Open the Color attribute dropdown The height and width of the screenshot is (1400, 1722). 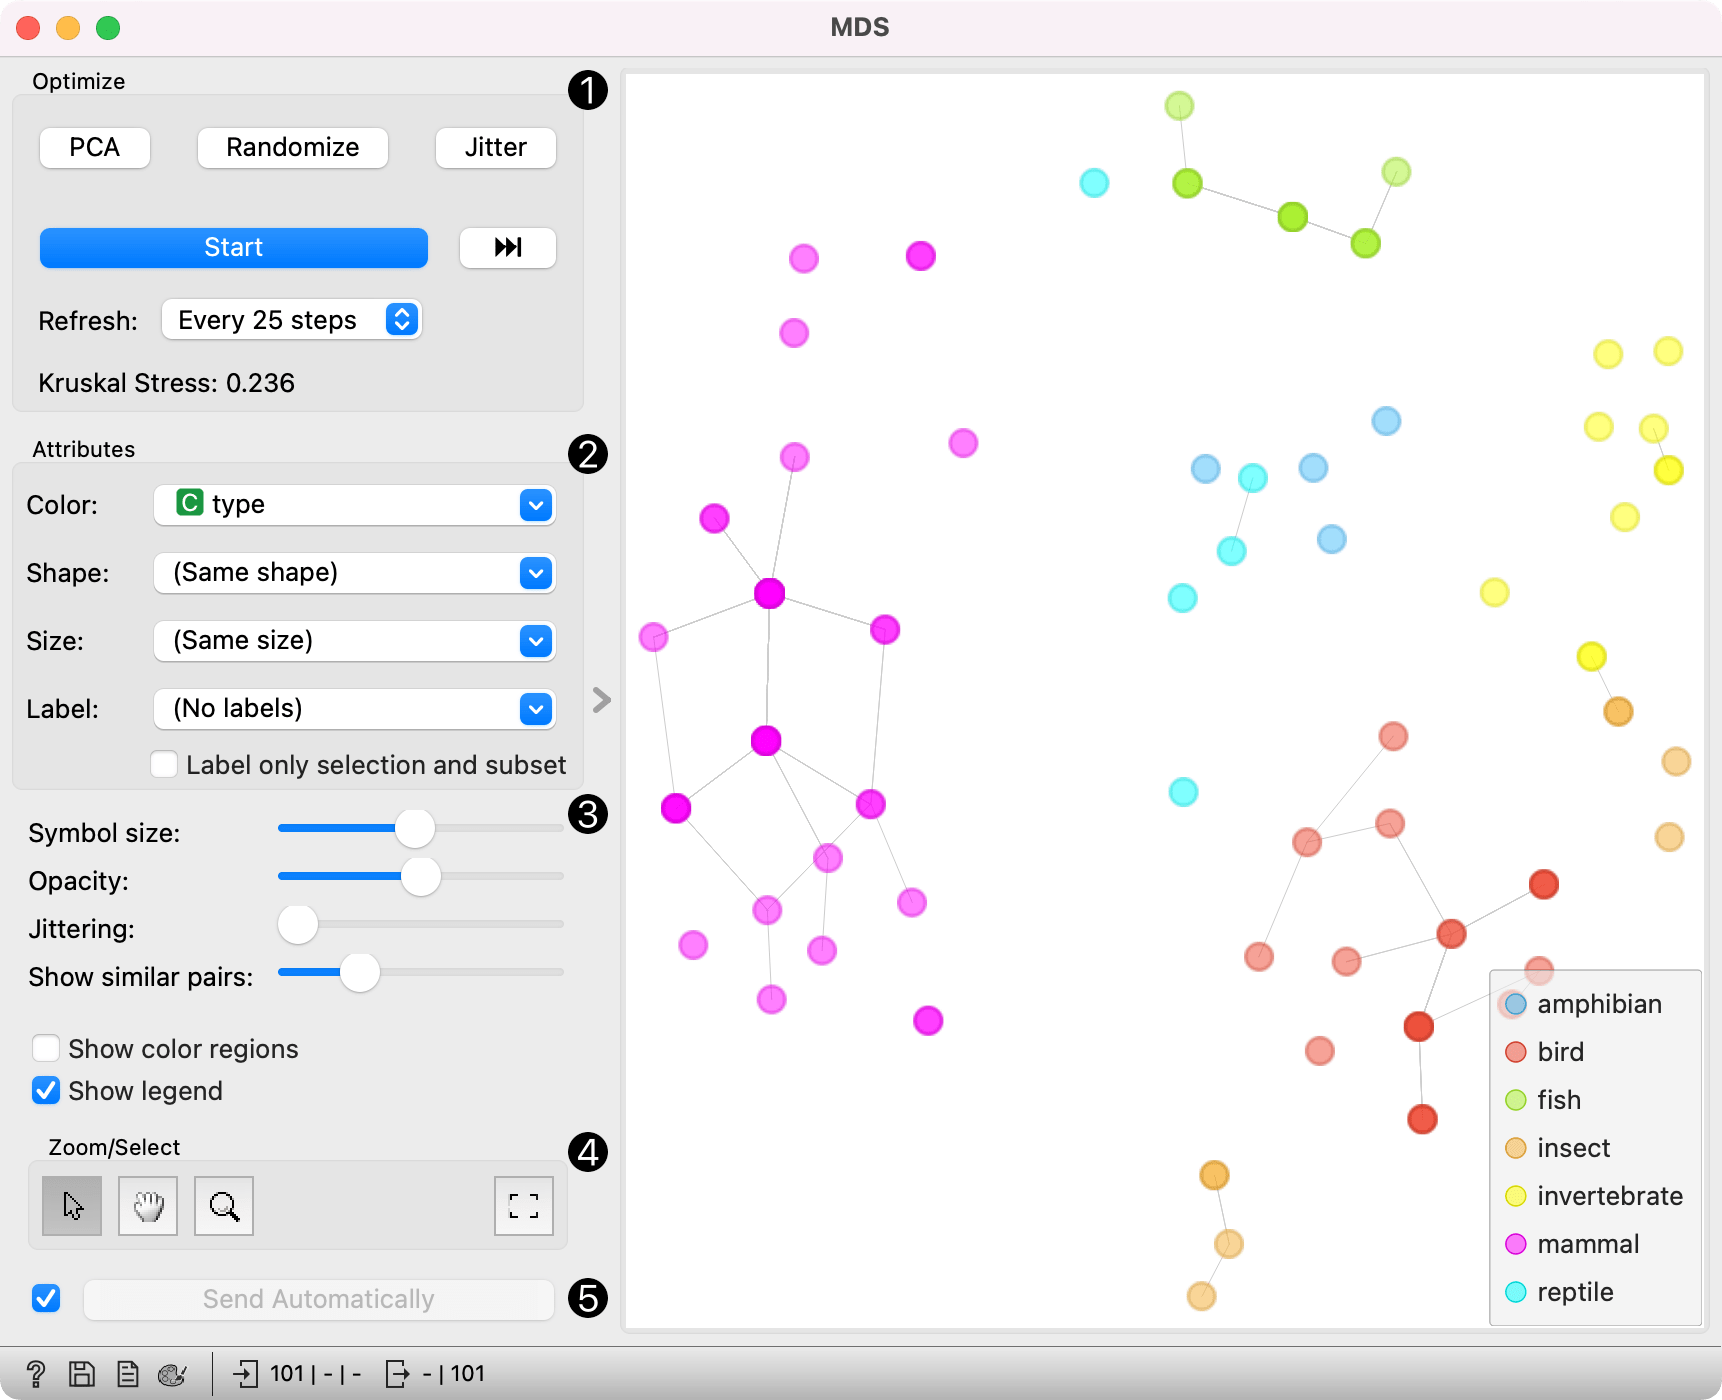pos(355,505)
